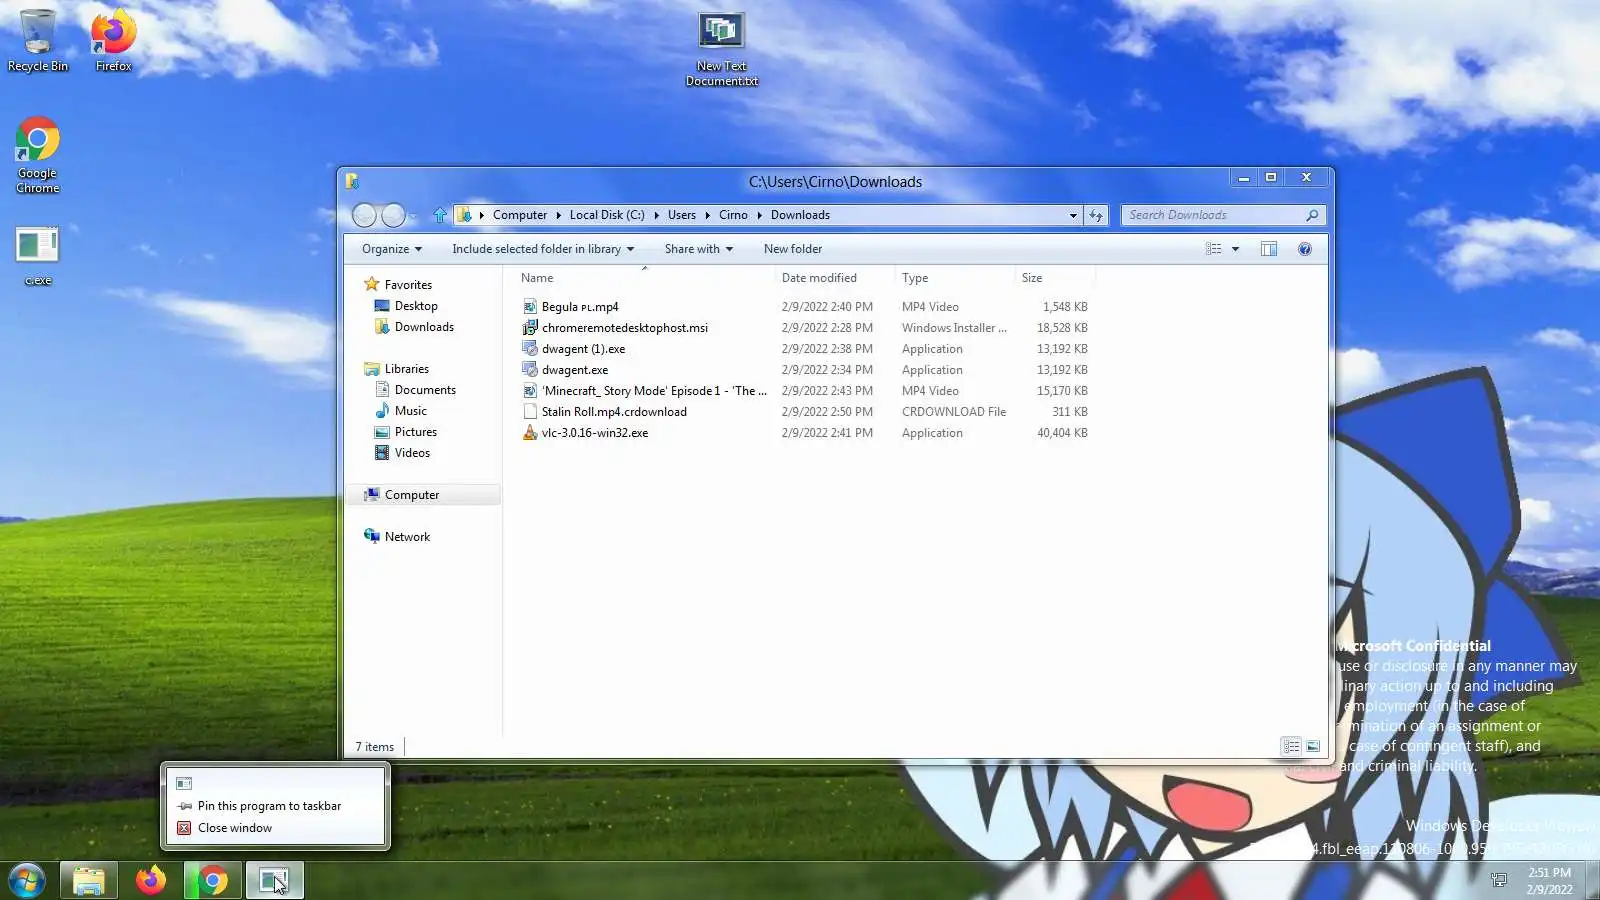
Task: Sort files by the Type column header
Action: click(954, 278)
